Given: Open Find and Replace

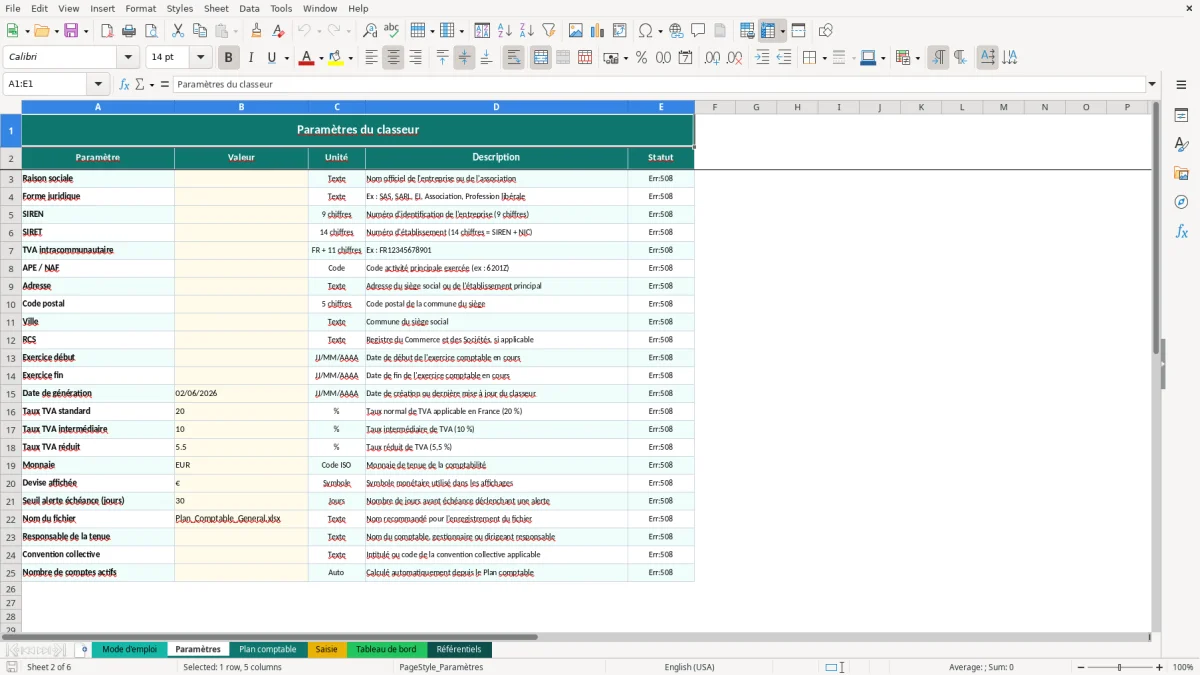Looking at the screenshot, I should pyautogui.click(x=370, y=31).
